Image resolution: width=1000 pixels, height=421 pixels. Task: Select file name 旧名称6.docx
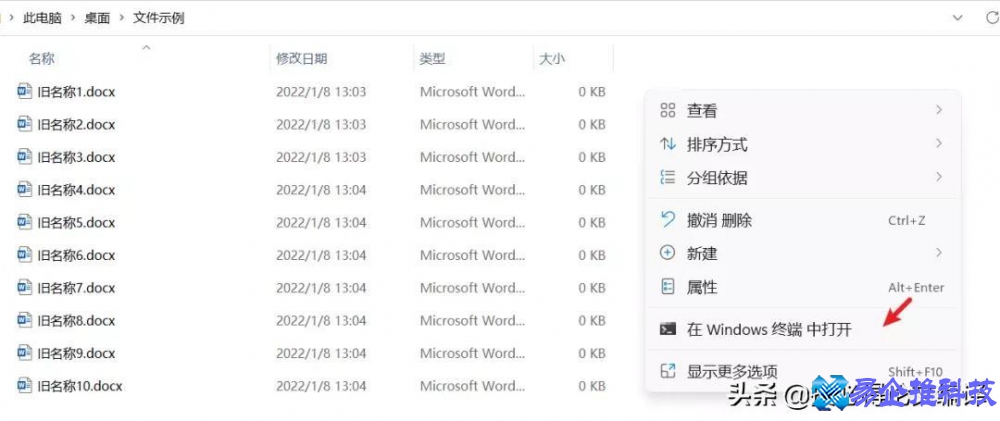[x=76, y=255]
